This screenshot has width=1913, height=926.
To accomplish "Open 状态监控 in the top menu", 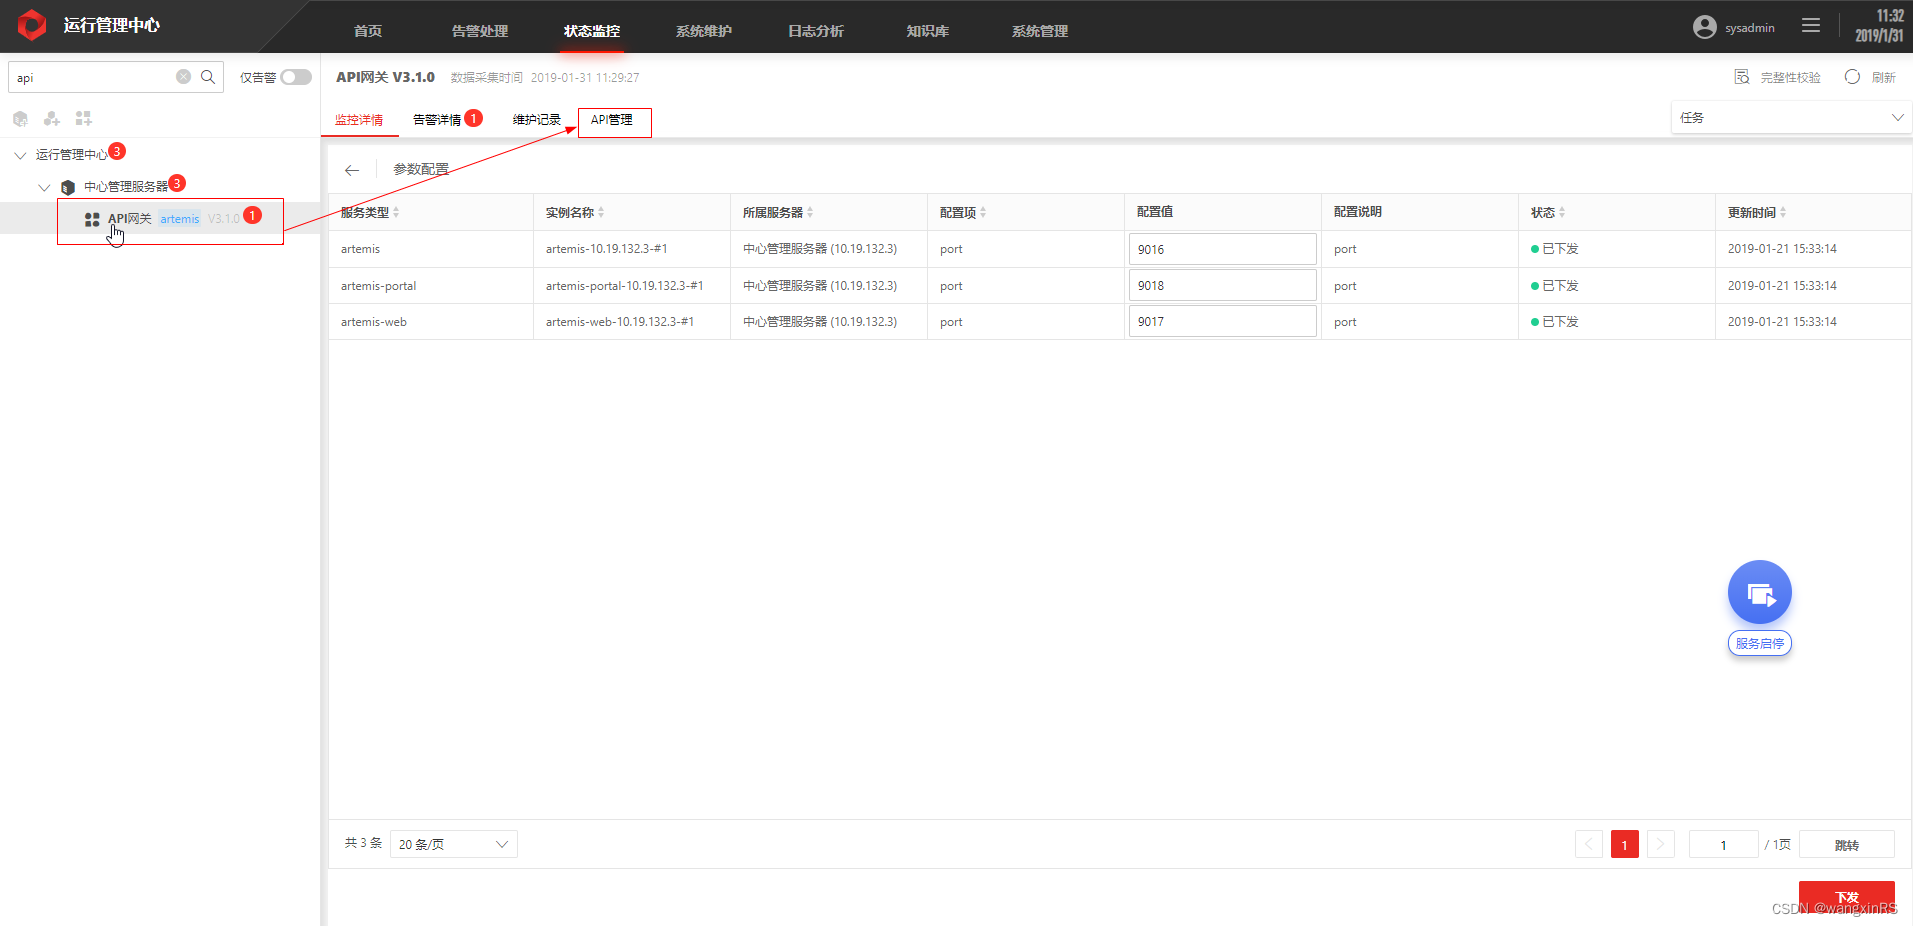I will tap(592, 31).
